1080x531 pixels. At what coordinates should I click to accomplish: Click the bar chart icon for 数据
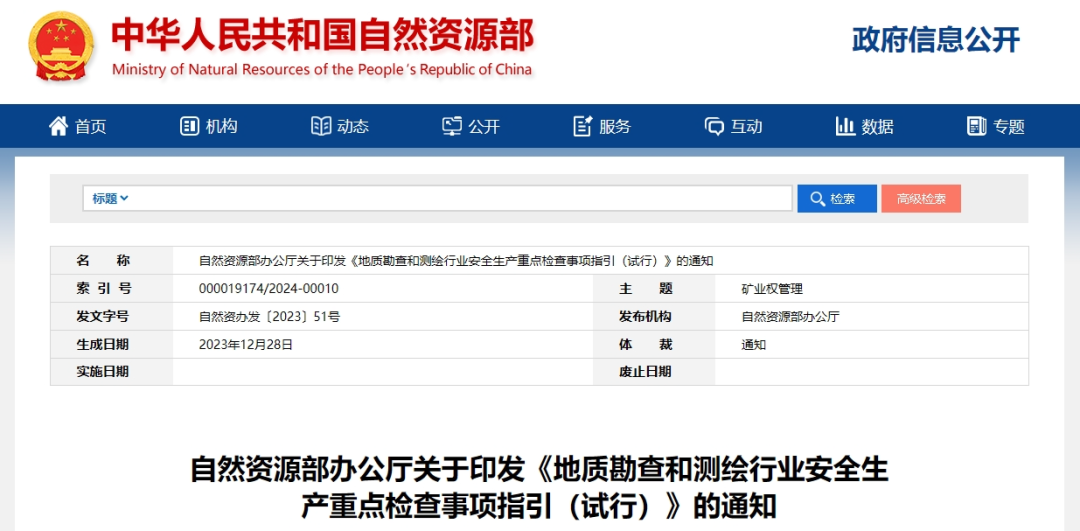pyautogui.click(x=845, y=126)
